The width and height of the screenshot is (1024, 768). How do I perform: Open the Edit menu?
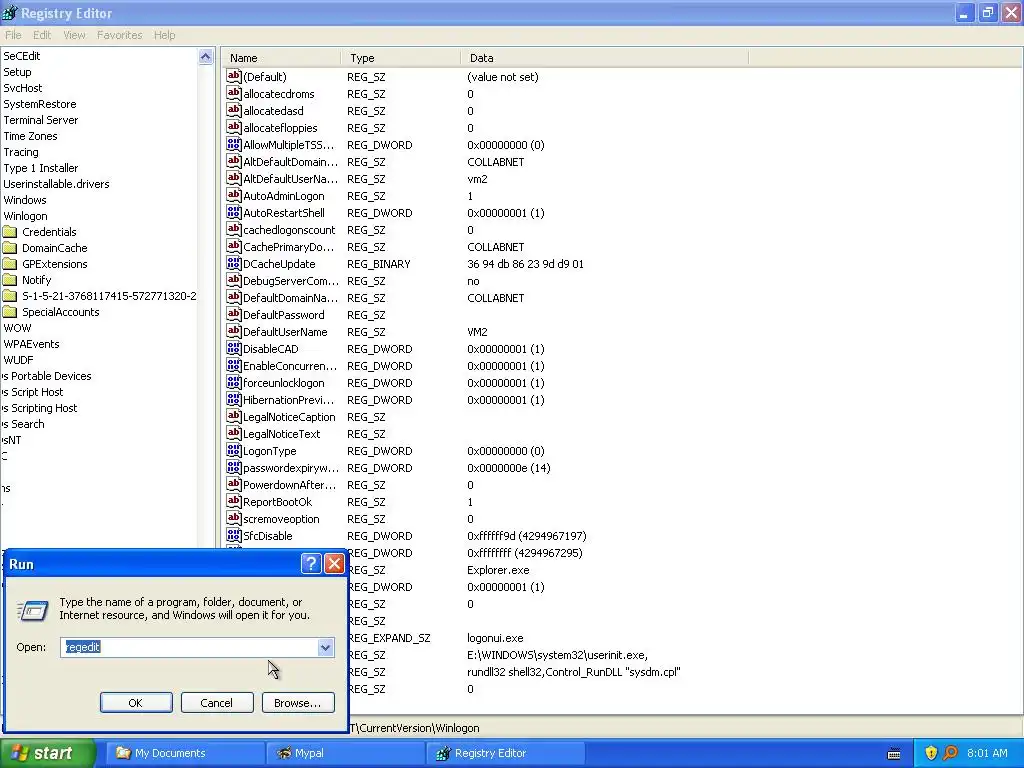pyautogui.click(x=42, y=35)
